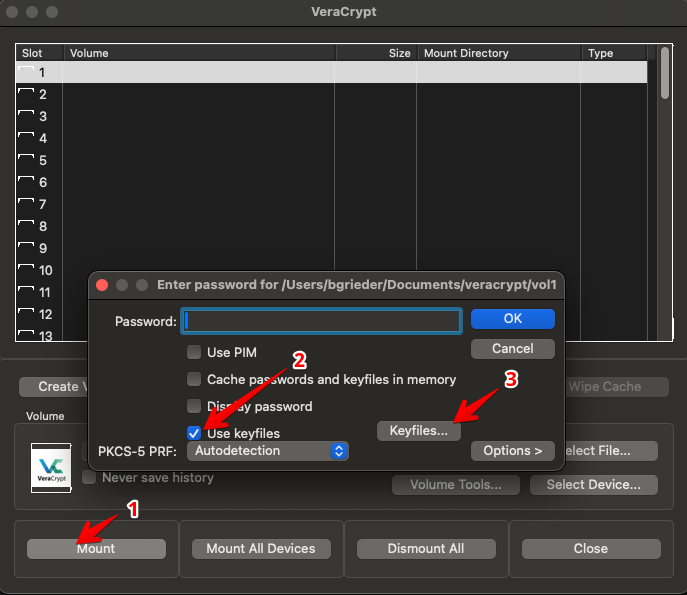The image size is (687, 595).
Task: Click the Close button in main window
Action: (x=591, y=549)
